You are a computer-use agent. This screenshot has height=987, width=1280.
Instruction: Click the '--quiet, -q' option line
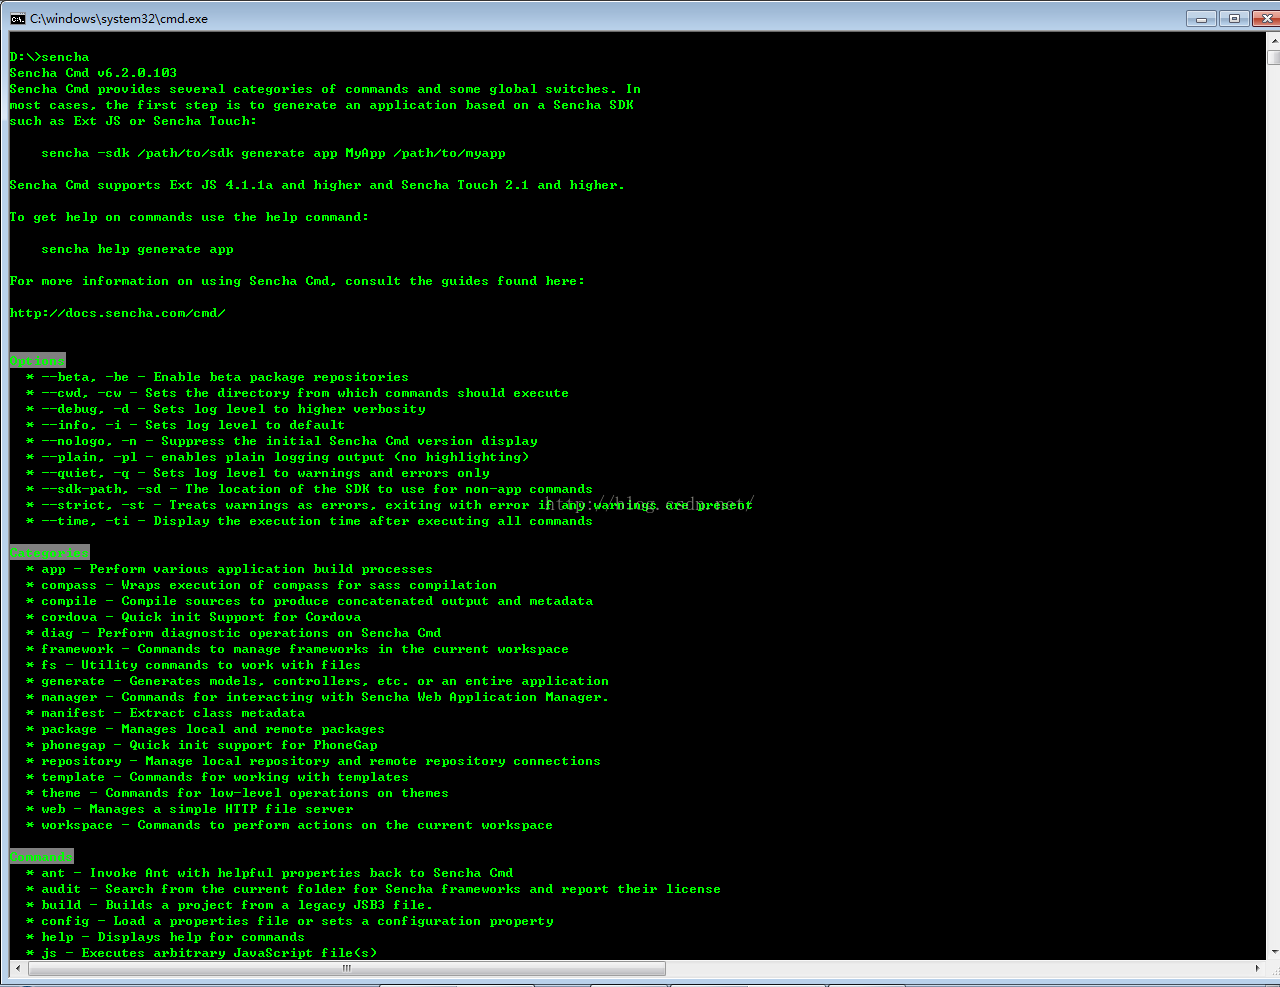[x=257, y=473]
